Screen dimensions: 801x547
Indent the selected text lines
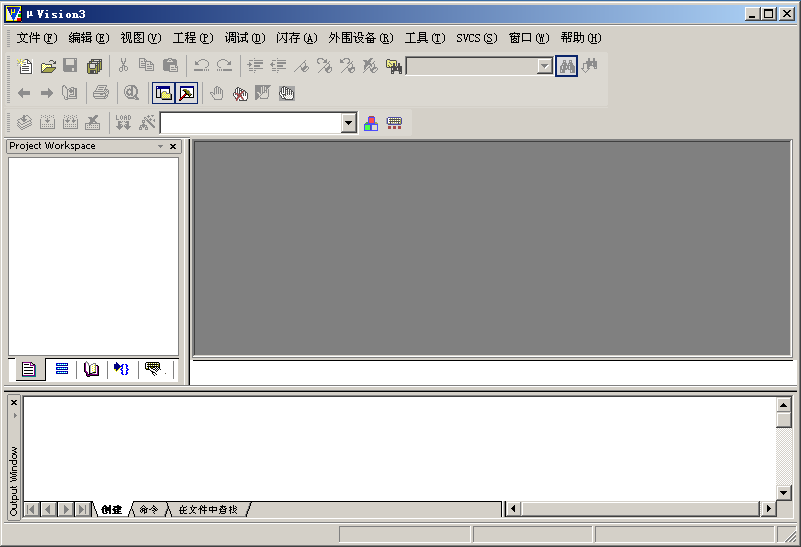[255, 65]
